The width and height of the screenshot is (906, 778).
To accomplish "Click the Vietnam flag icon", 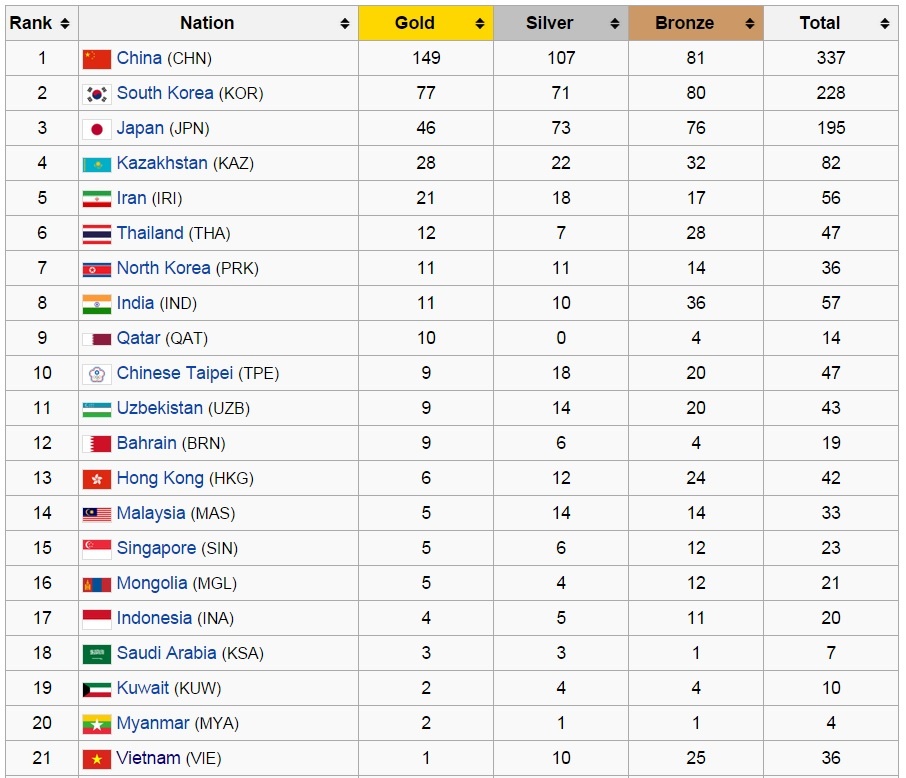I will point(96,759).
